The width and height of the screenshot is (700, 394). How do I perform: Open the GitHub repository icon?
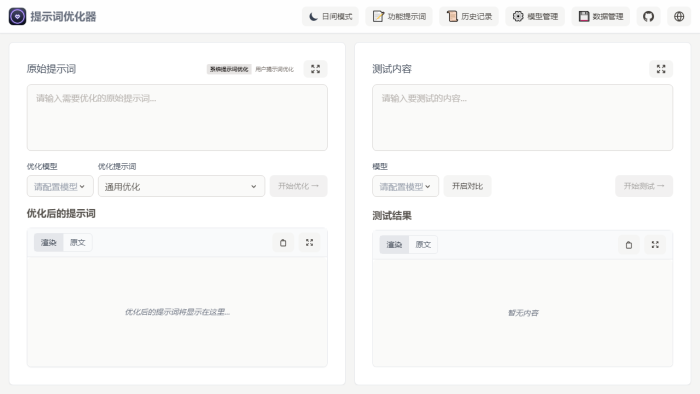click(x=648, y=17)
